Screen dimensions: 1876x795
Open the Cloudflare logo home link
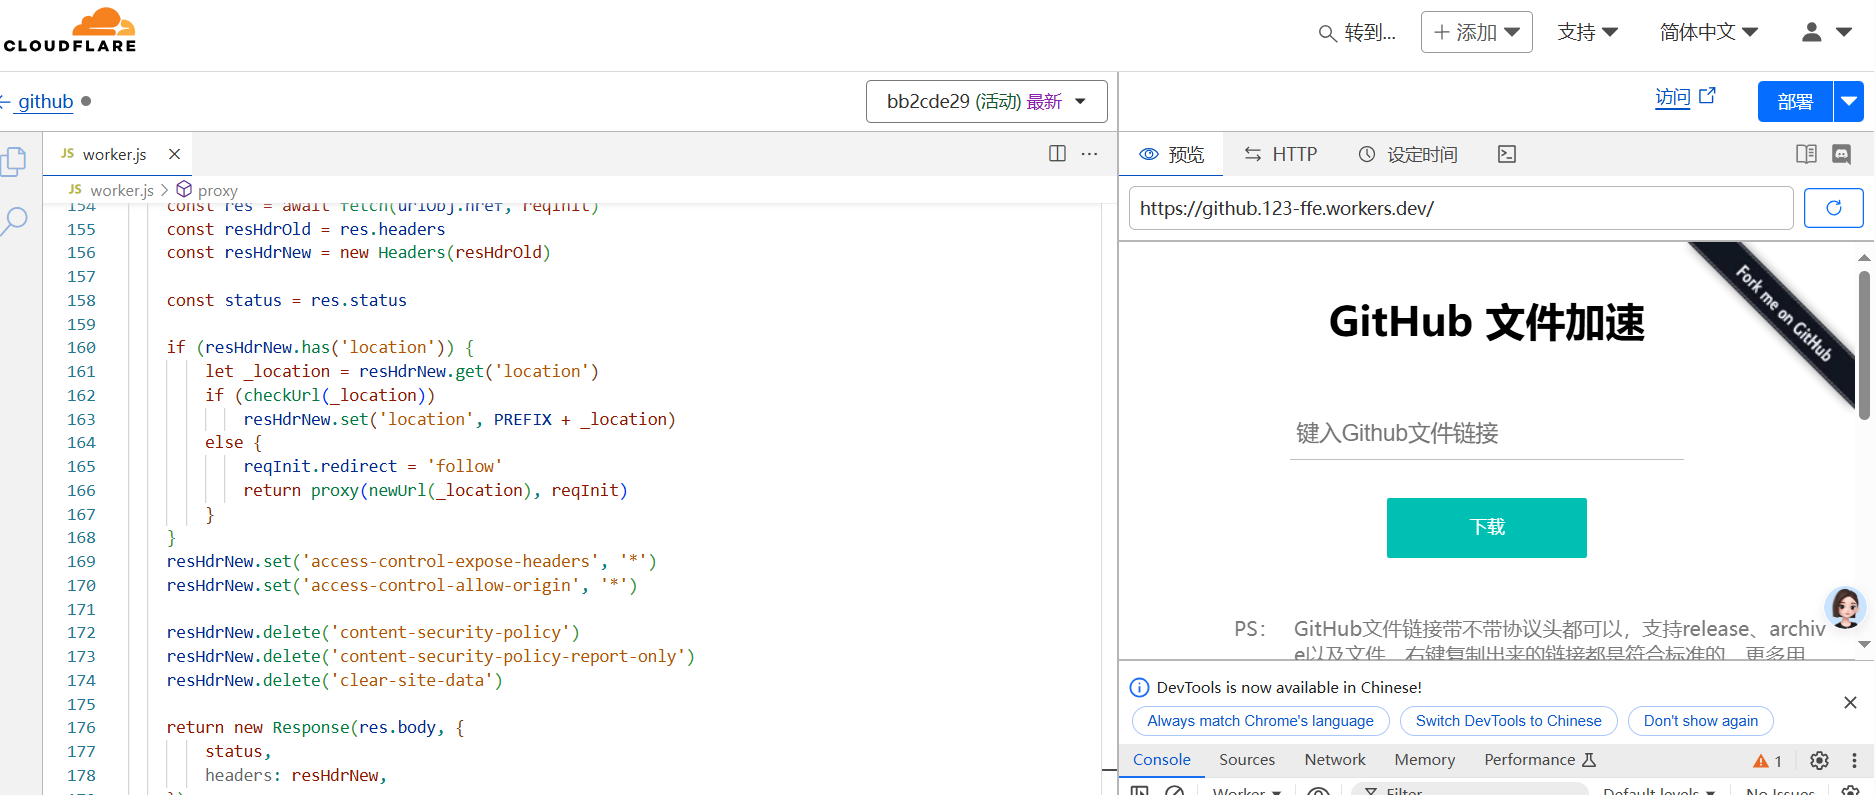point(69,30)
